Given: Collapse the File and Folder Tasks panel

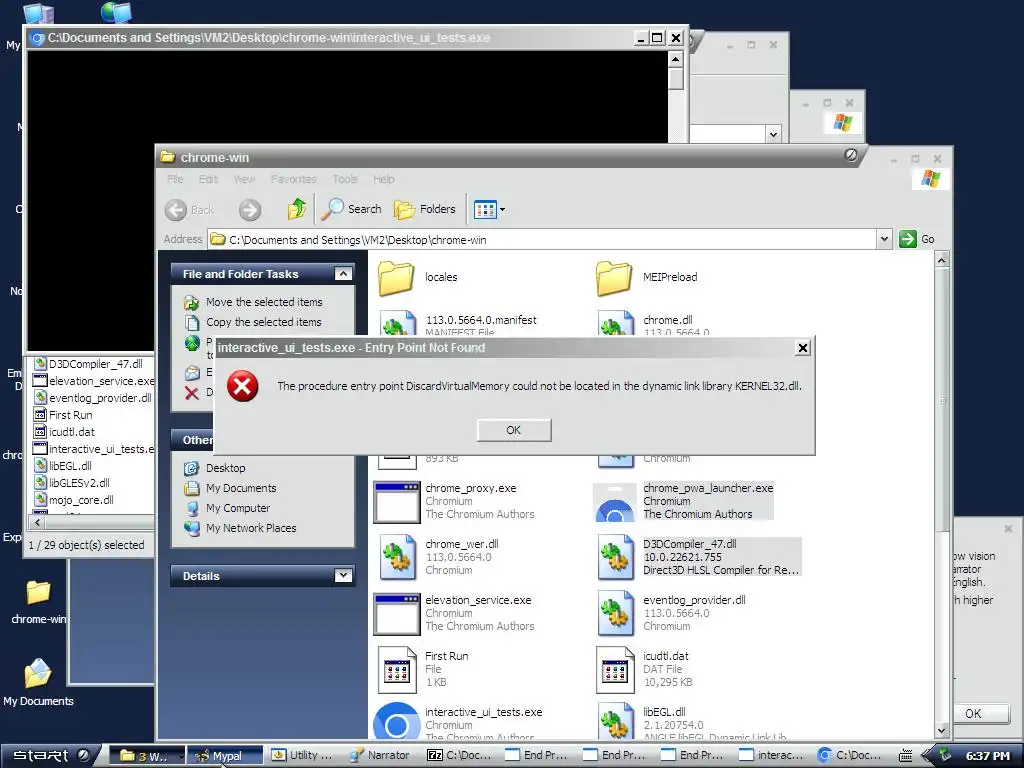Looking at the screenshot, I should pos(343,274).
